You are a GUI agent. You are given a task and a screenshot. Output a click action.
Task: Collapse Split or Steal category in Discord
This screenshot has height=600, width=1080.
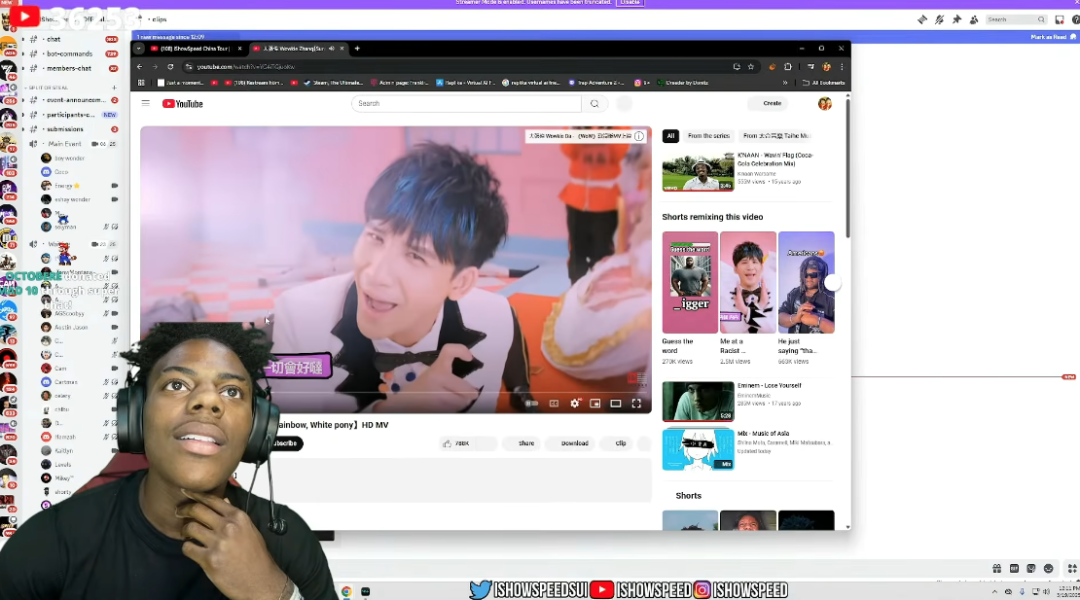[x=48, y=87]
